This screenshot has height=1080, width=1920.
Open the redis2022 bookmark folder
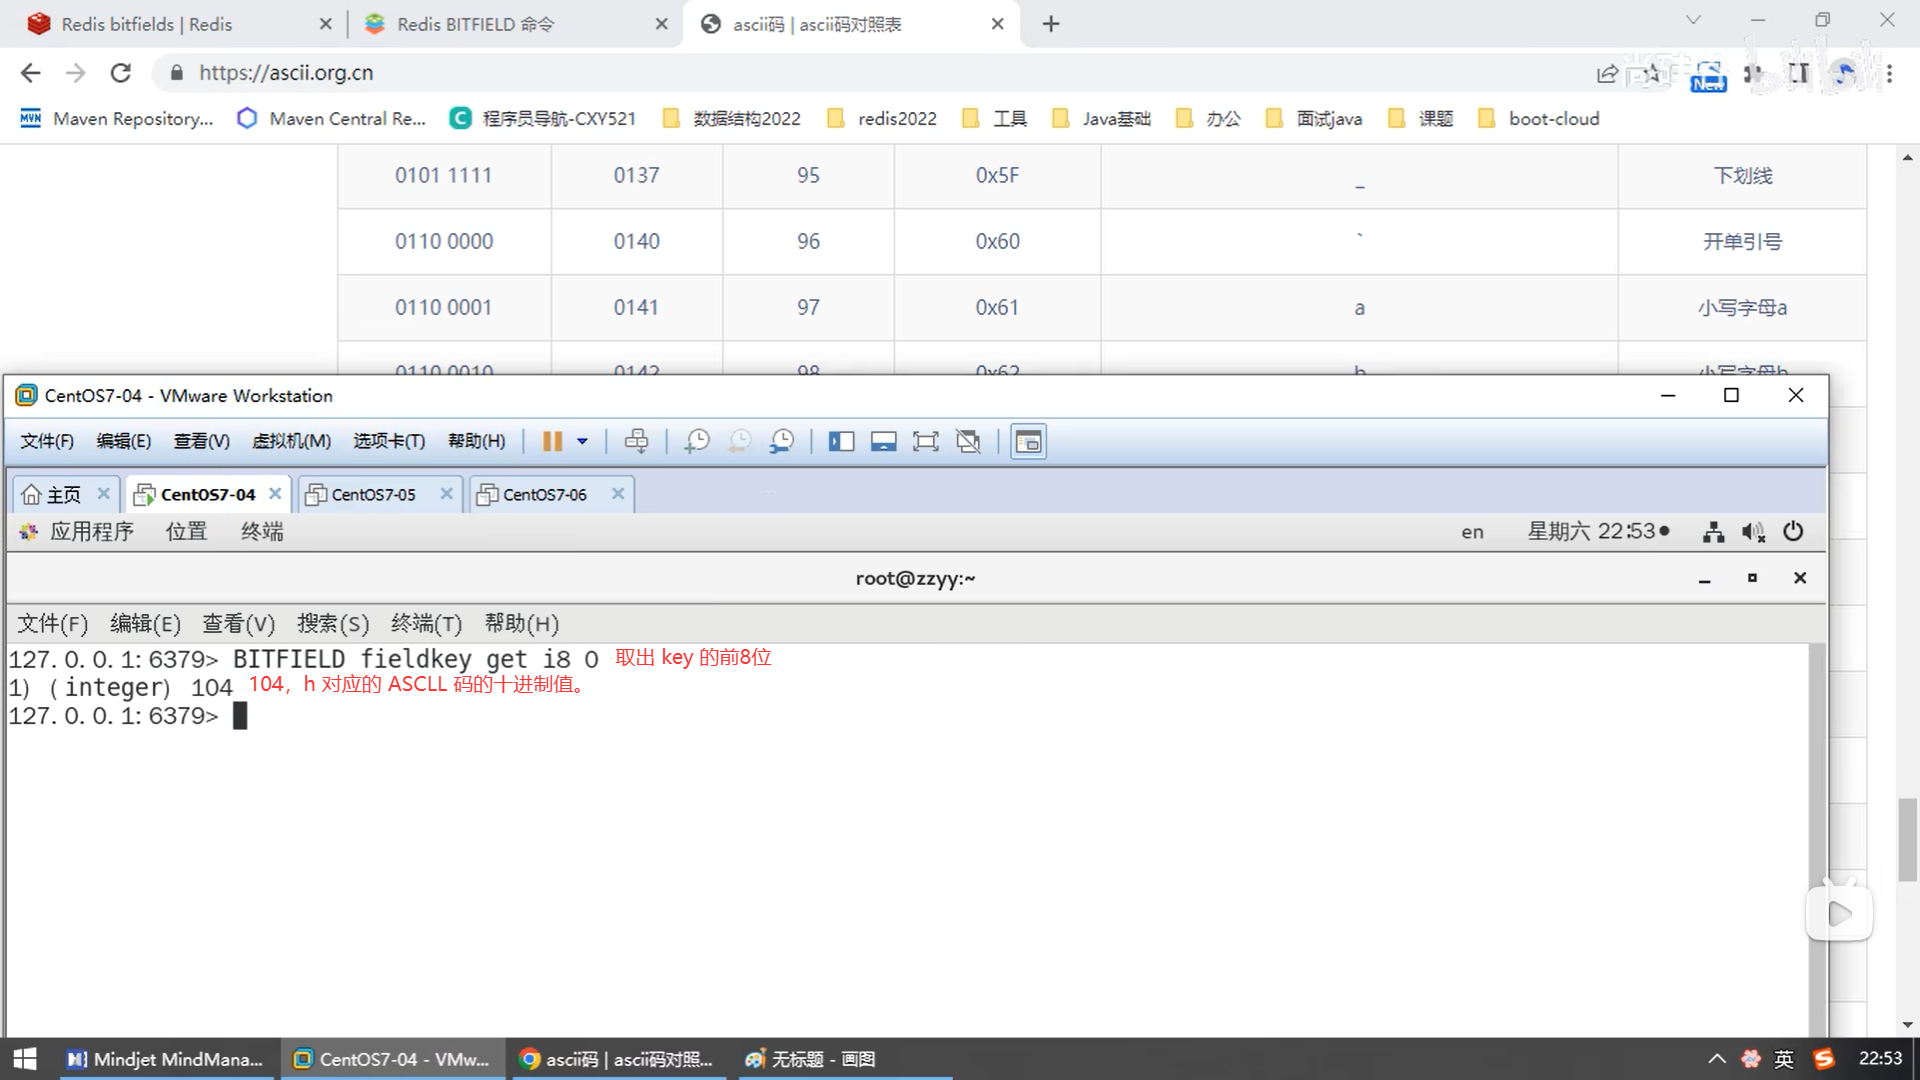pos(883,118)
